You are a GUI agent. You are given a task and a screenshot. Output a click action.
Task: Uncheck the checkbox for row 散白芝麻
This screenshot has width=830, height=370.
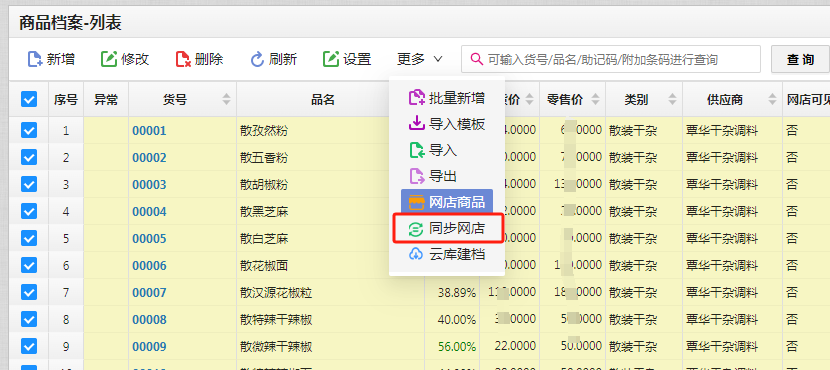[x=29, y=238]
